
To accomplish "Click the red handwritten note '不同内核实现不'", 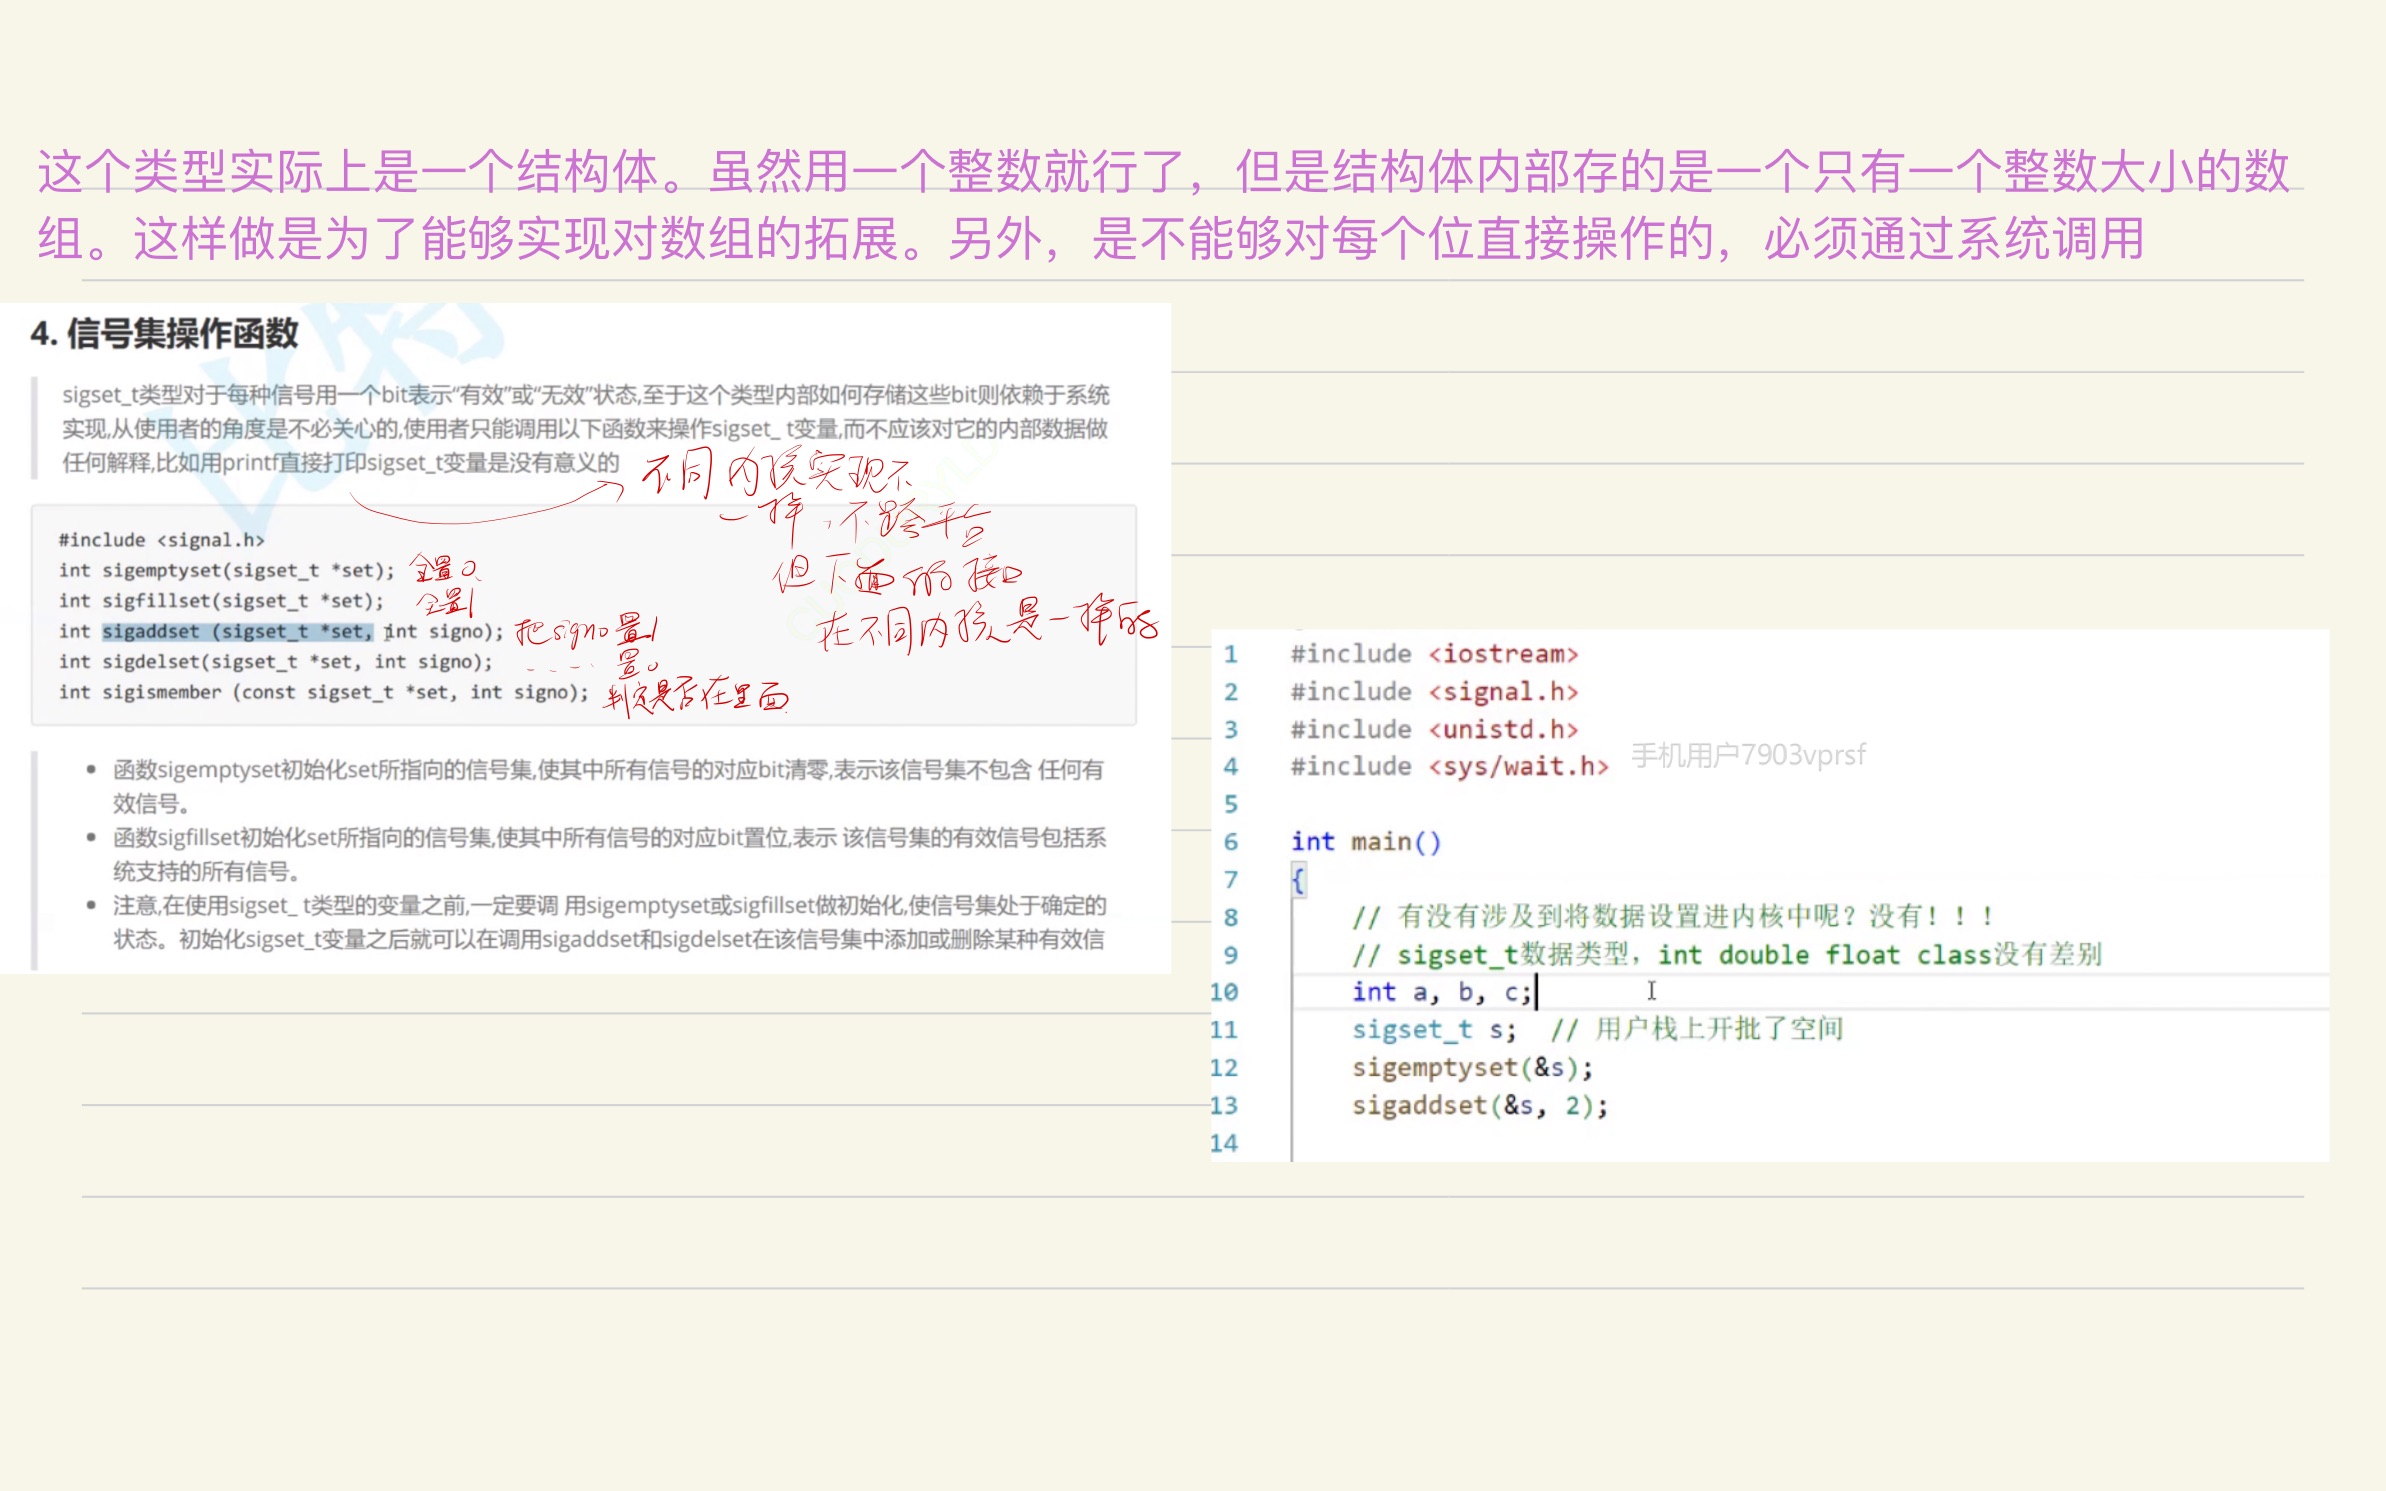I will pos(775,473).
